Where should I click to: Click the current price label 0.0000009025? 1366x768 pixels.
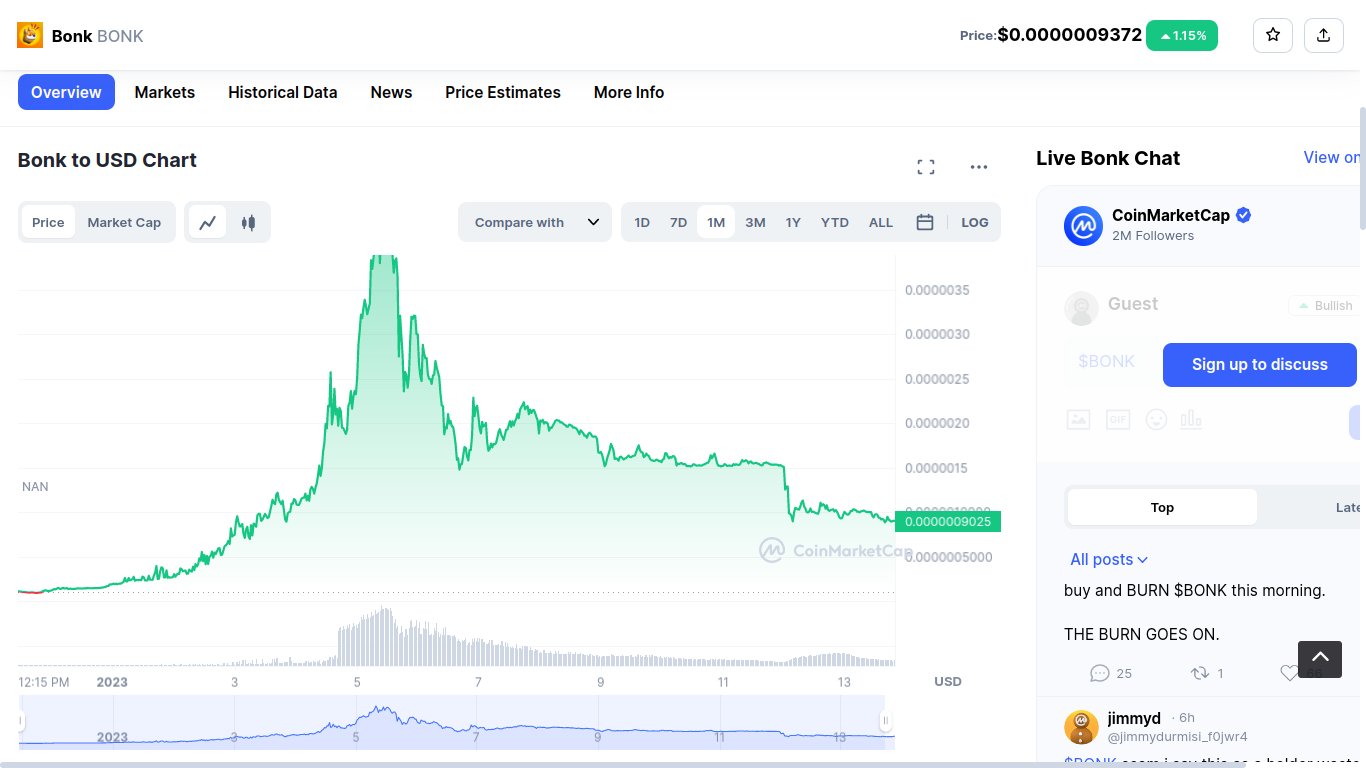[x=948, y=521]
